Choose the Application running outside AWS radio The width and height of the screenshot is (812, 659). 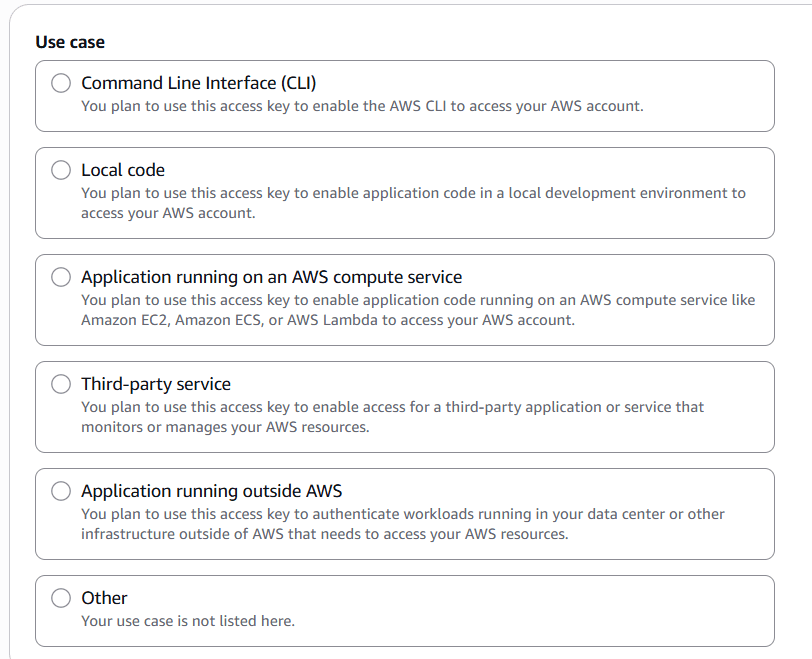click(x=61, y=492)
